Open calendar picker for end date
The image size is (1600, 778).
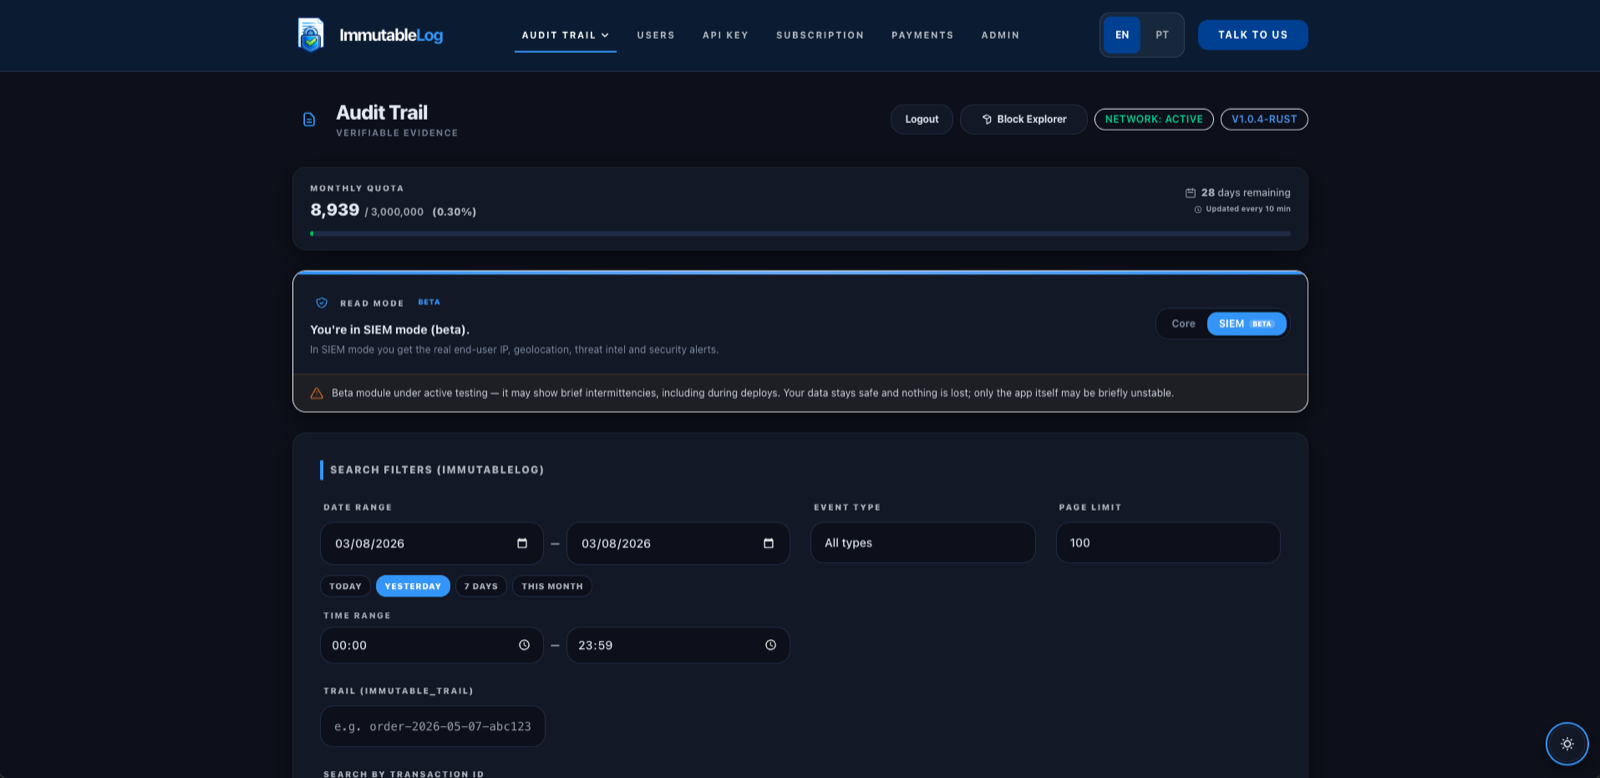tap(769, 543)
